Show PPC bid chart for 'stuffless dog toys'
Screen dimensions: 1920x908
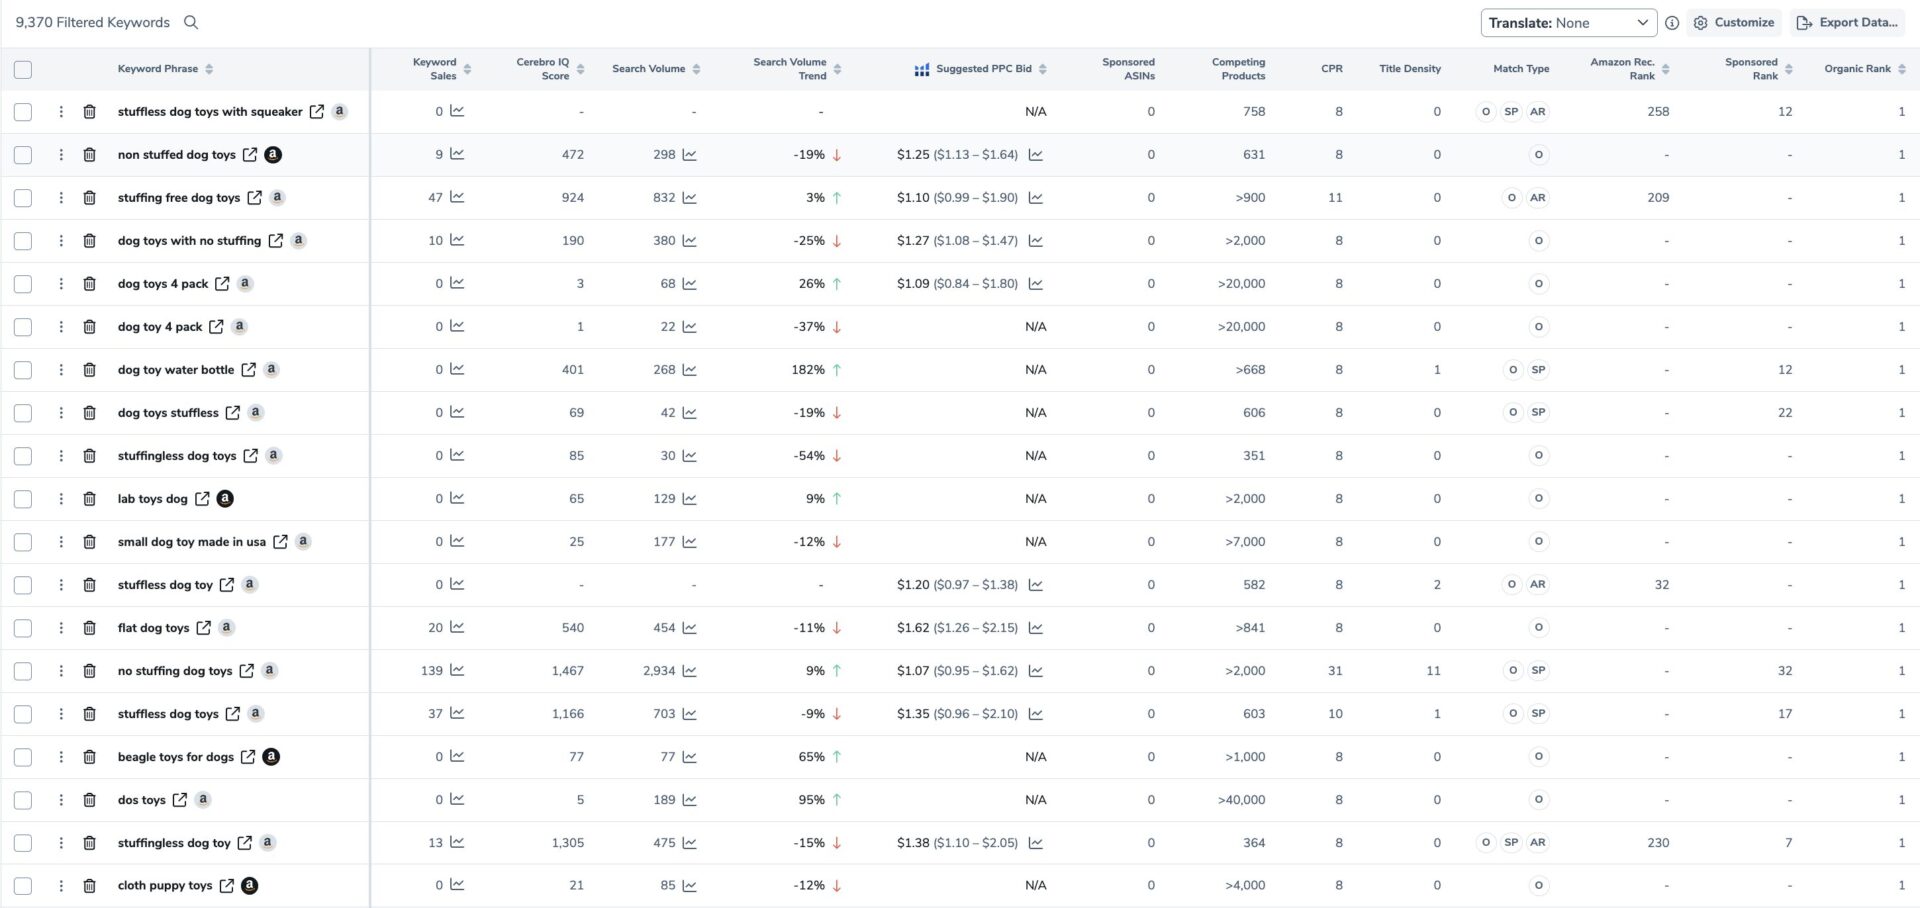point(1036,714)
